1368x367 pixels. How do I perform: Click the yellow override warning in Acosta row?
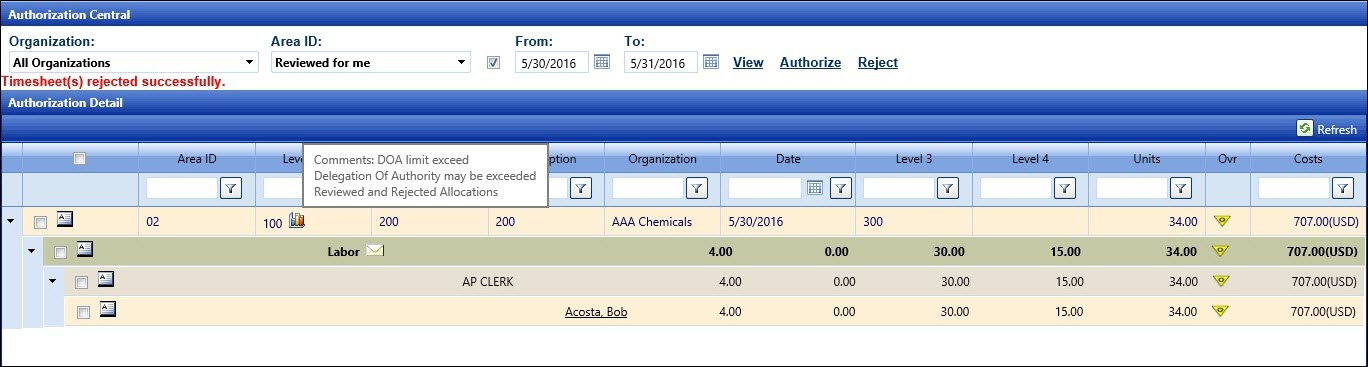click(x=1219, y=311)
